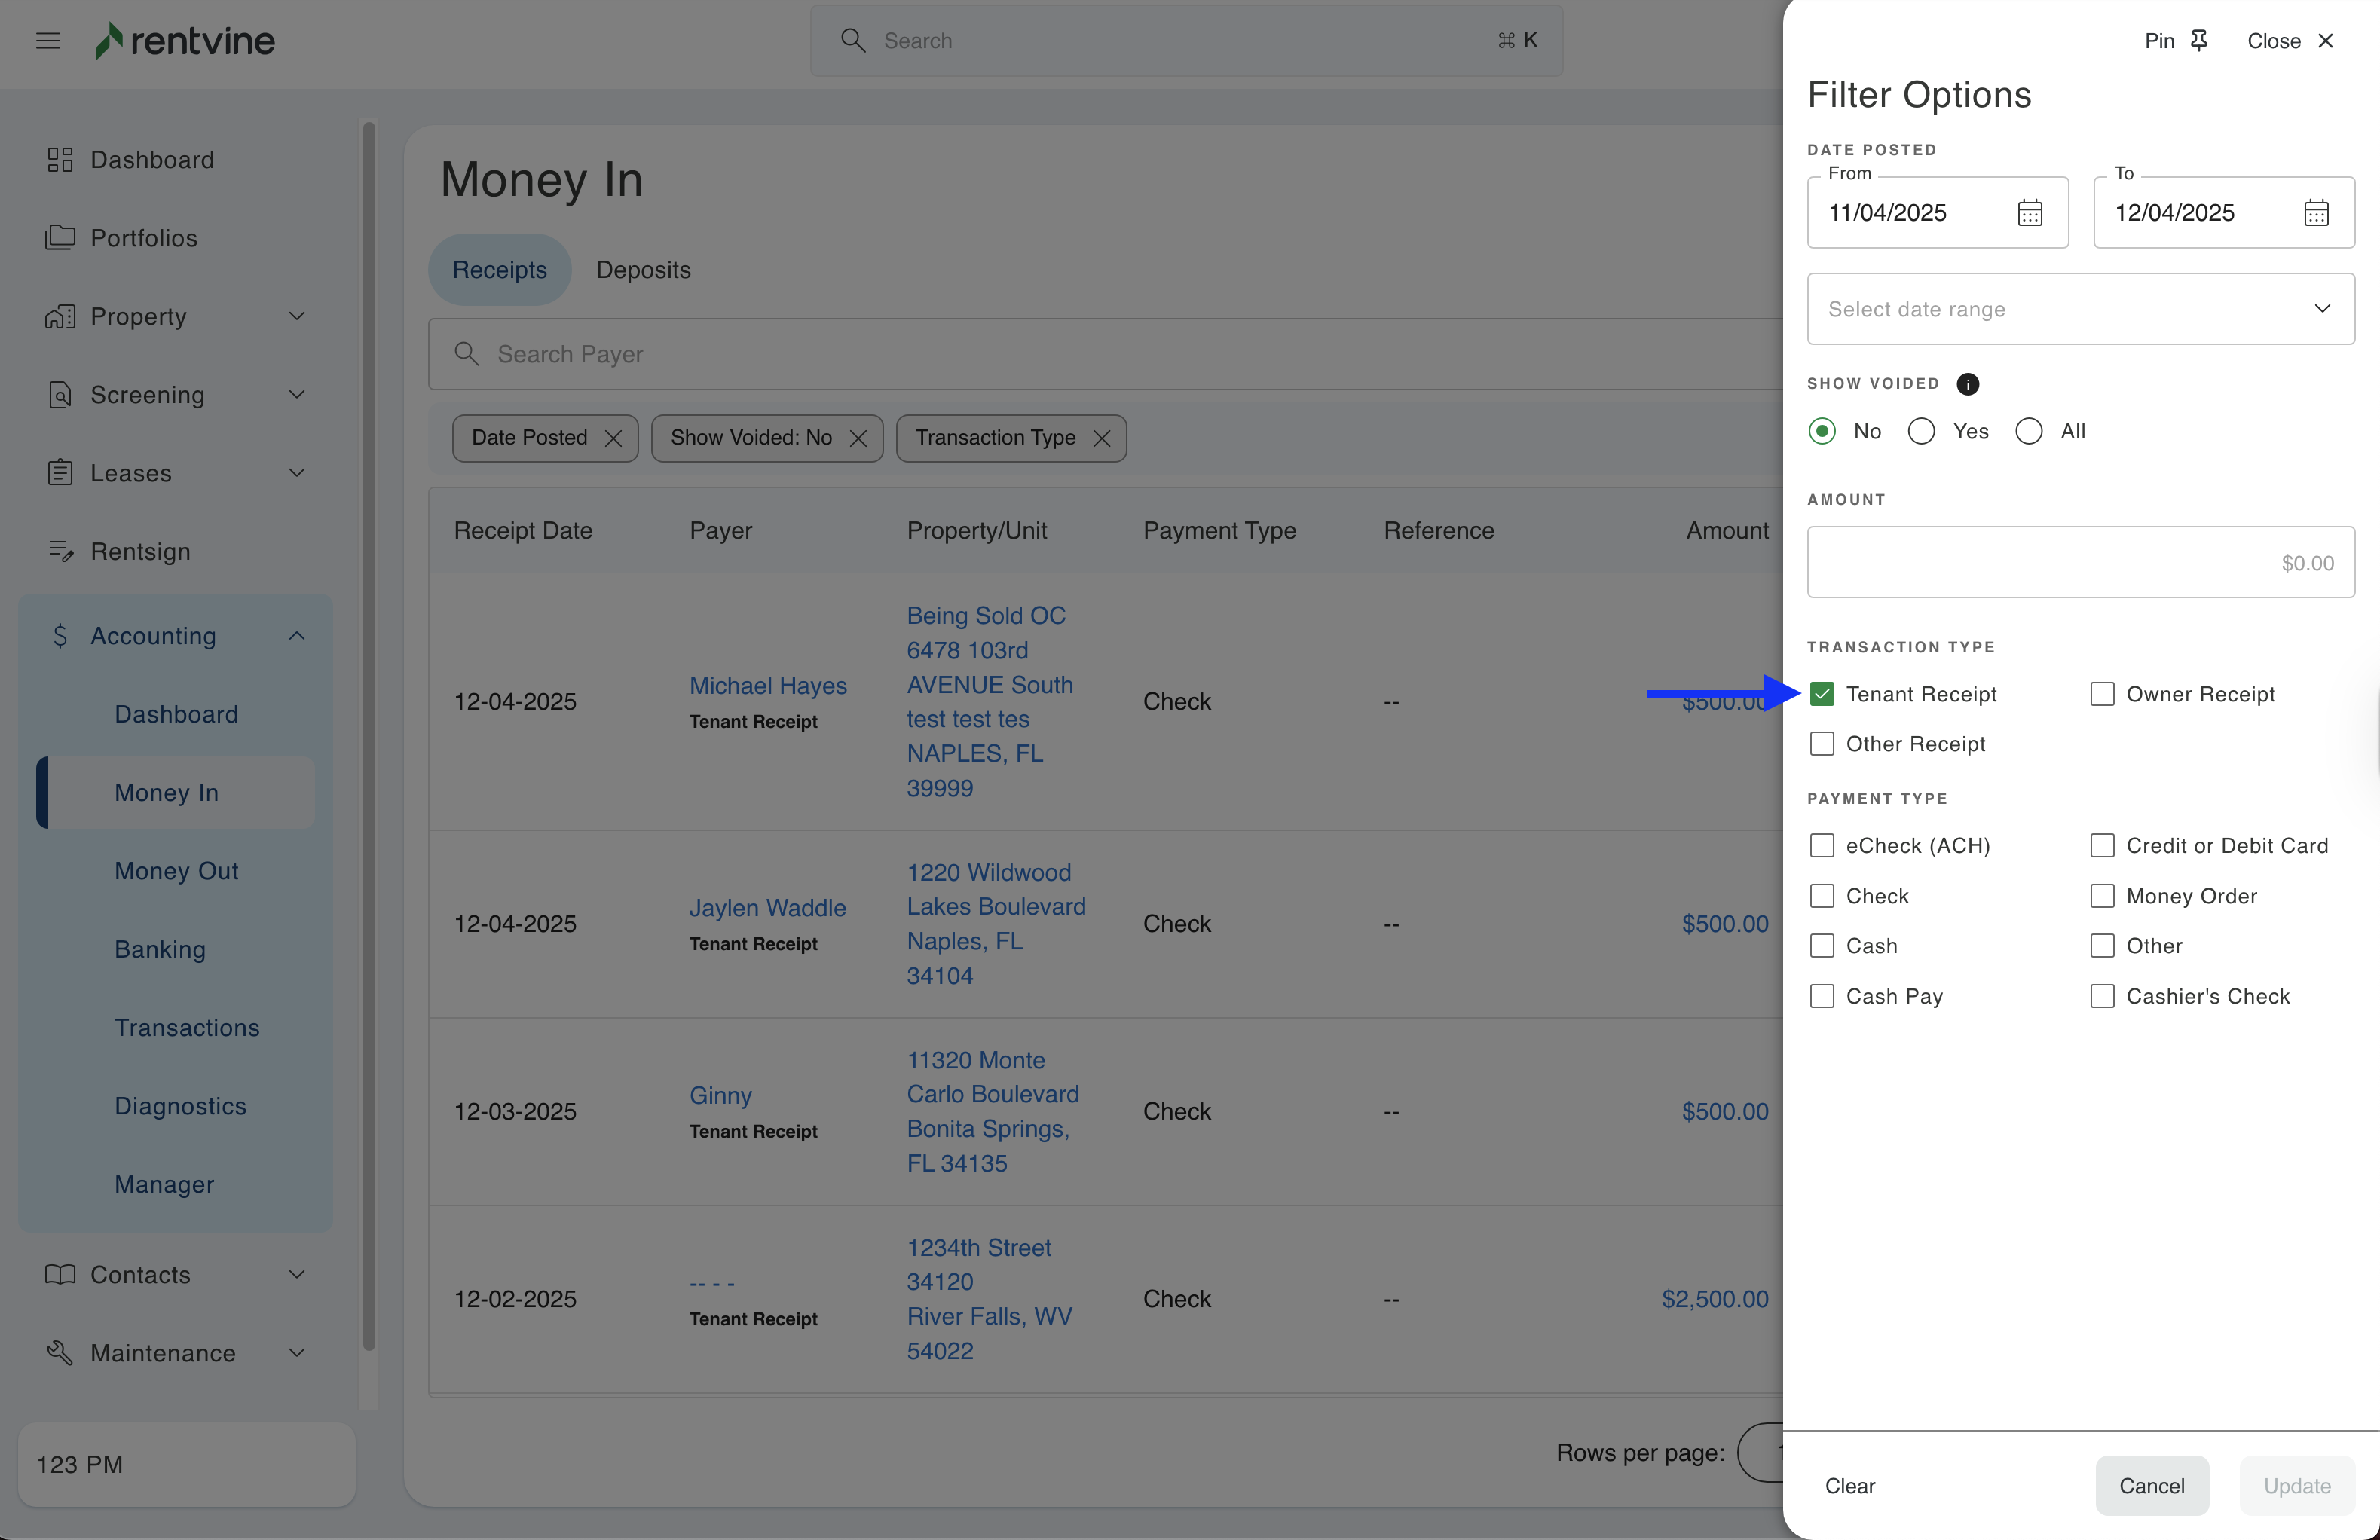
Task: Click the Rentsign sidebar icon
Action: (60, 551)
